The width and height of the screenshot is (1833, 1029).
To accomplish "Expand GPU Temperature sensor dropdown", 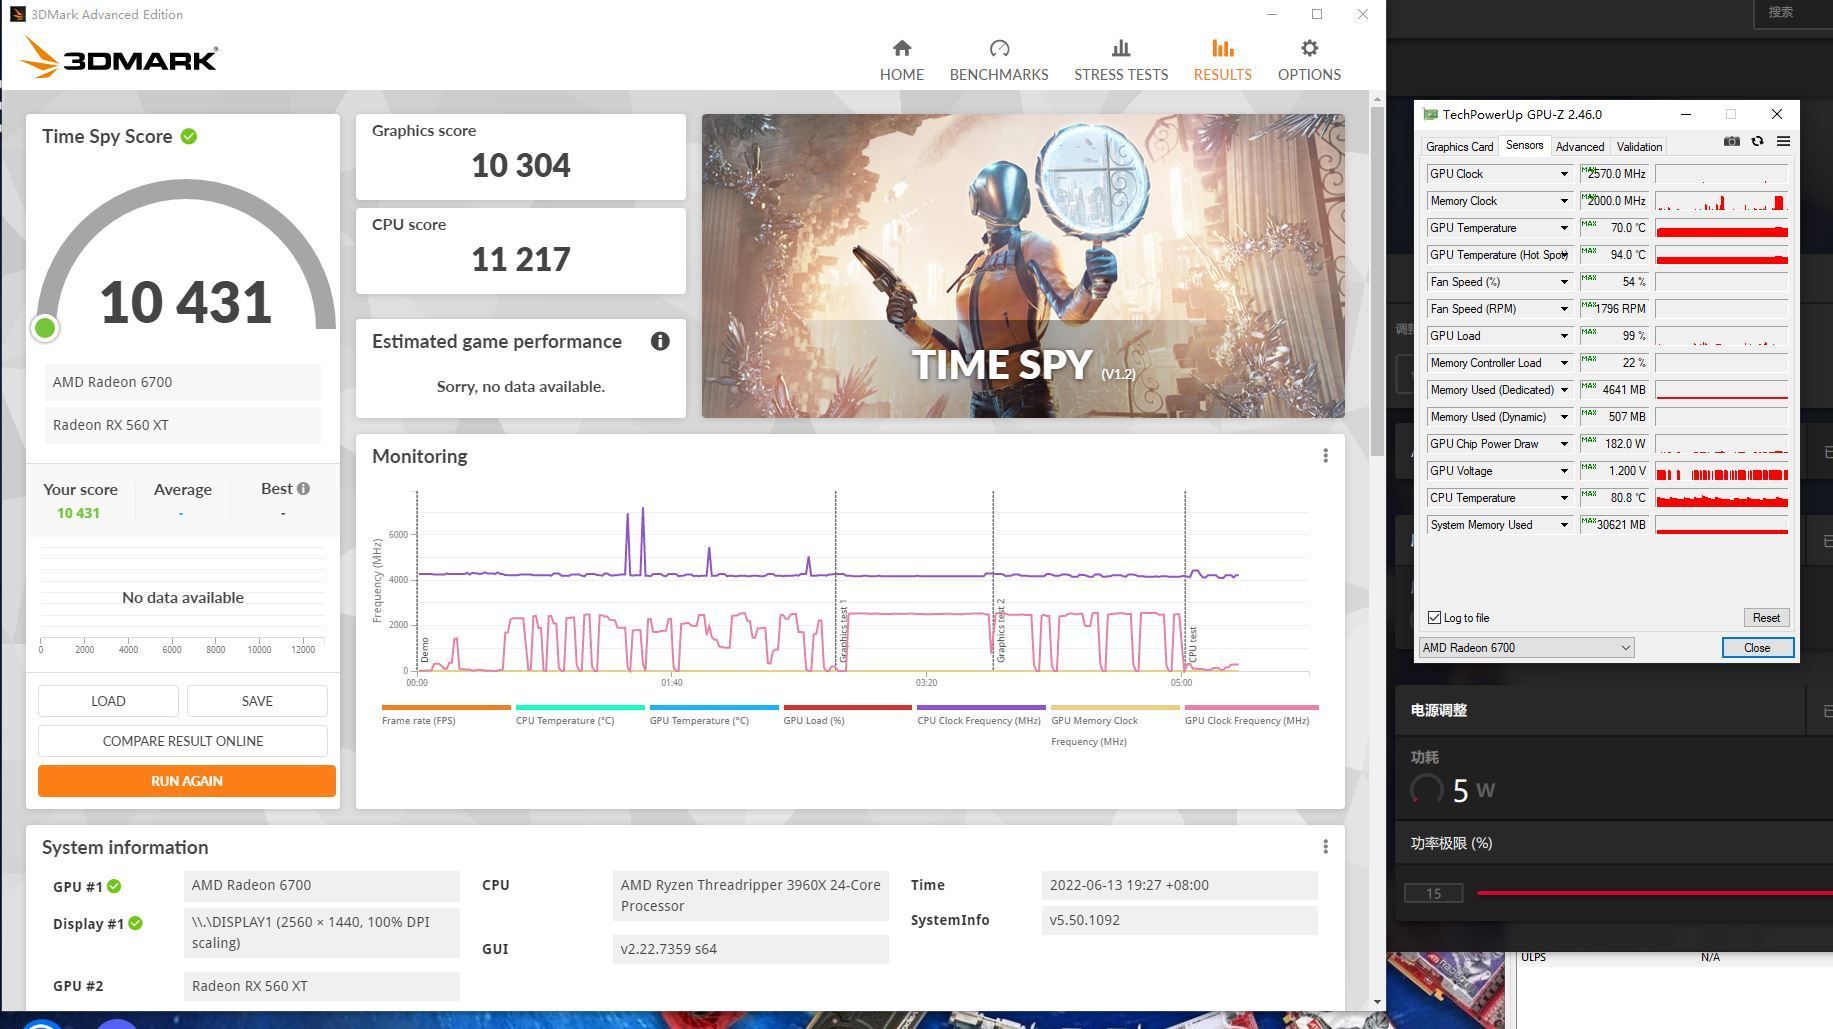I will click(x=1564, y=228).
